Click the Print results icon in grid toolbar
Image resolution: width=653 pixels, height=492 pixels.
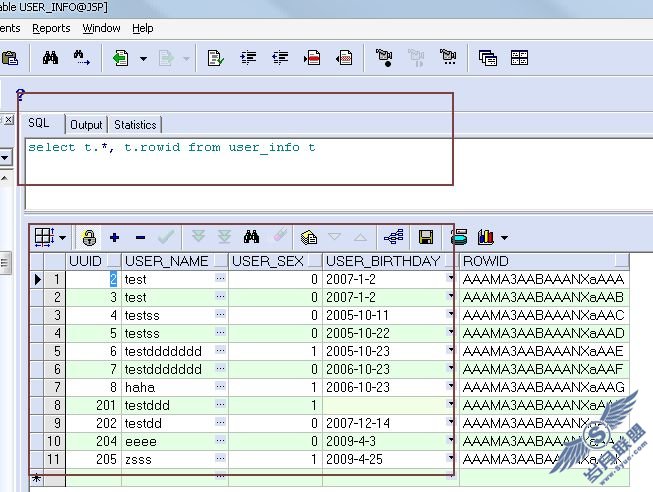pyautogui.click(x=459, y=237)
